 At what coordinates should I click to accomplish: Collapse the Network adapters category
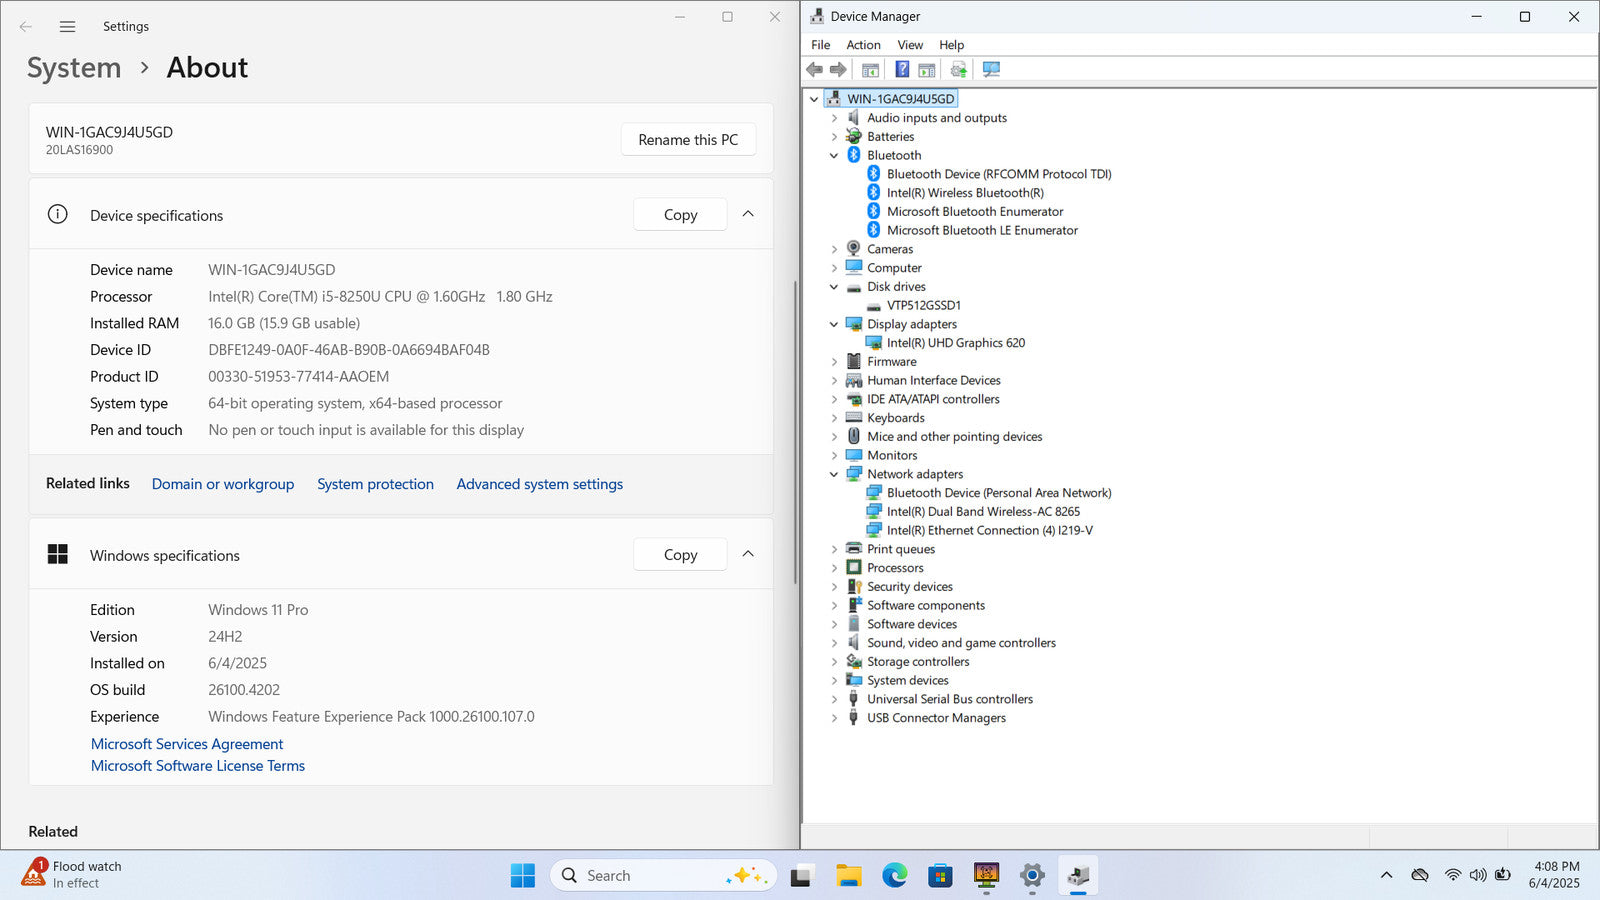coord(834,475)
